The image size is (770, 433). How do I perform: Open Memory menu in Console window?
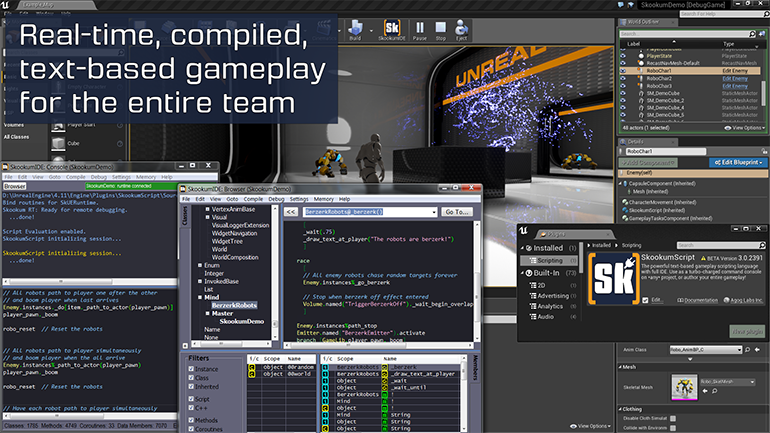pyautogui.click(x=146, y=177)
